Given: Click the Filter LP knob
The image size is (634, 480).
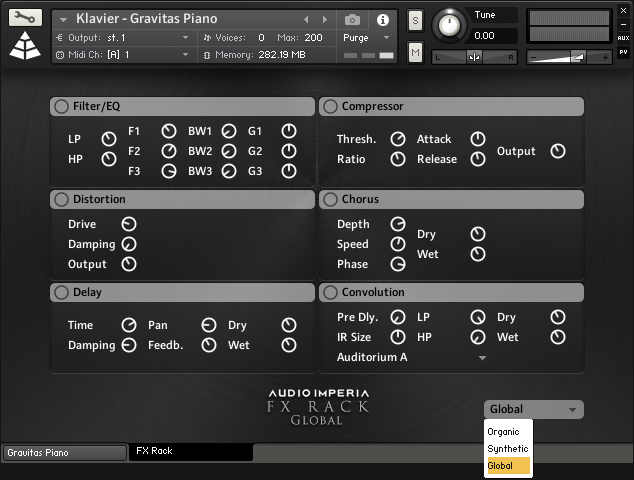Looking at the screenshot, I should coord(109,139).
